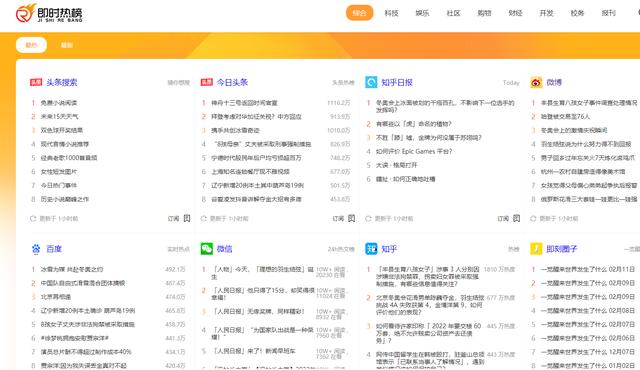Screen dimensions: 640x370
Task: Open 一觉醒来世界发生了什么 02月11日 entry
Action: pos(588,269)
